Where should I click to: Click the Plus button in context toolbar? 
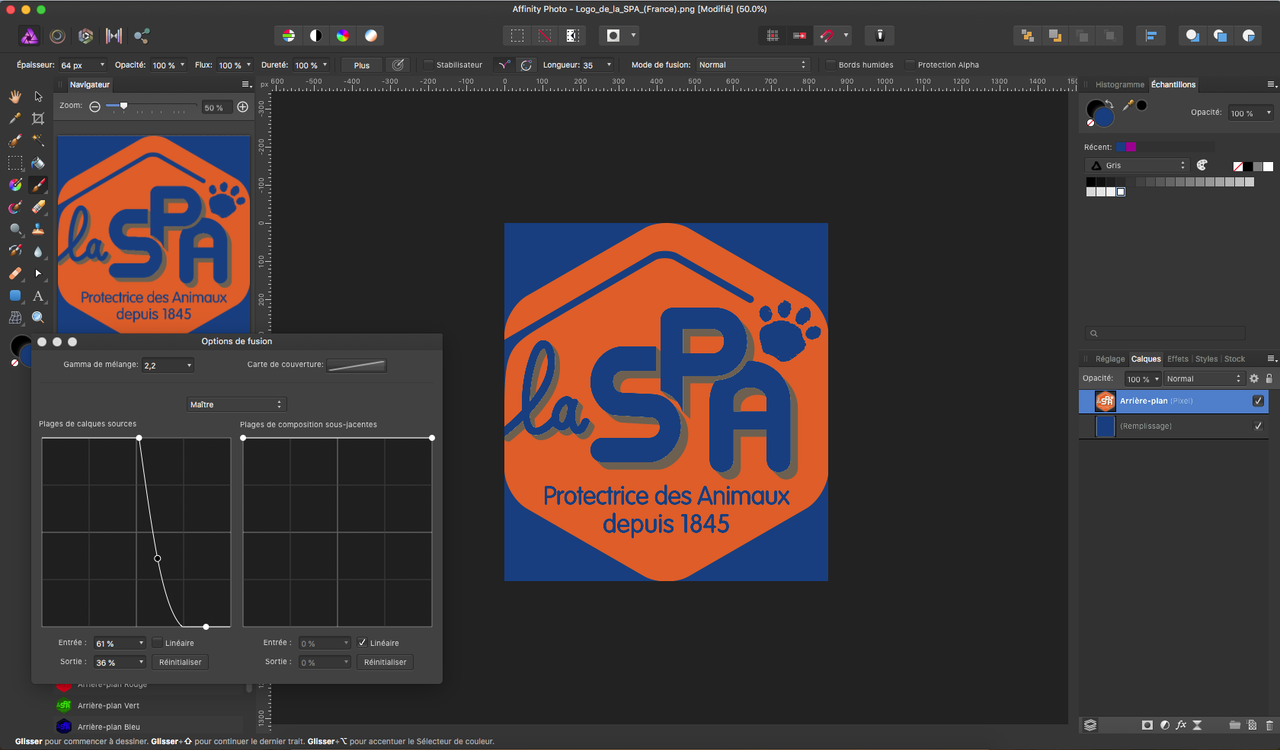(362, 65)
